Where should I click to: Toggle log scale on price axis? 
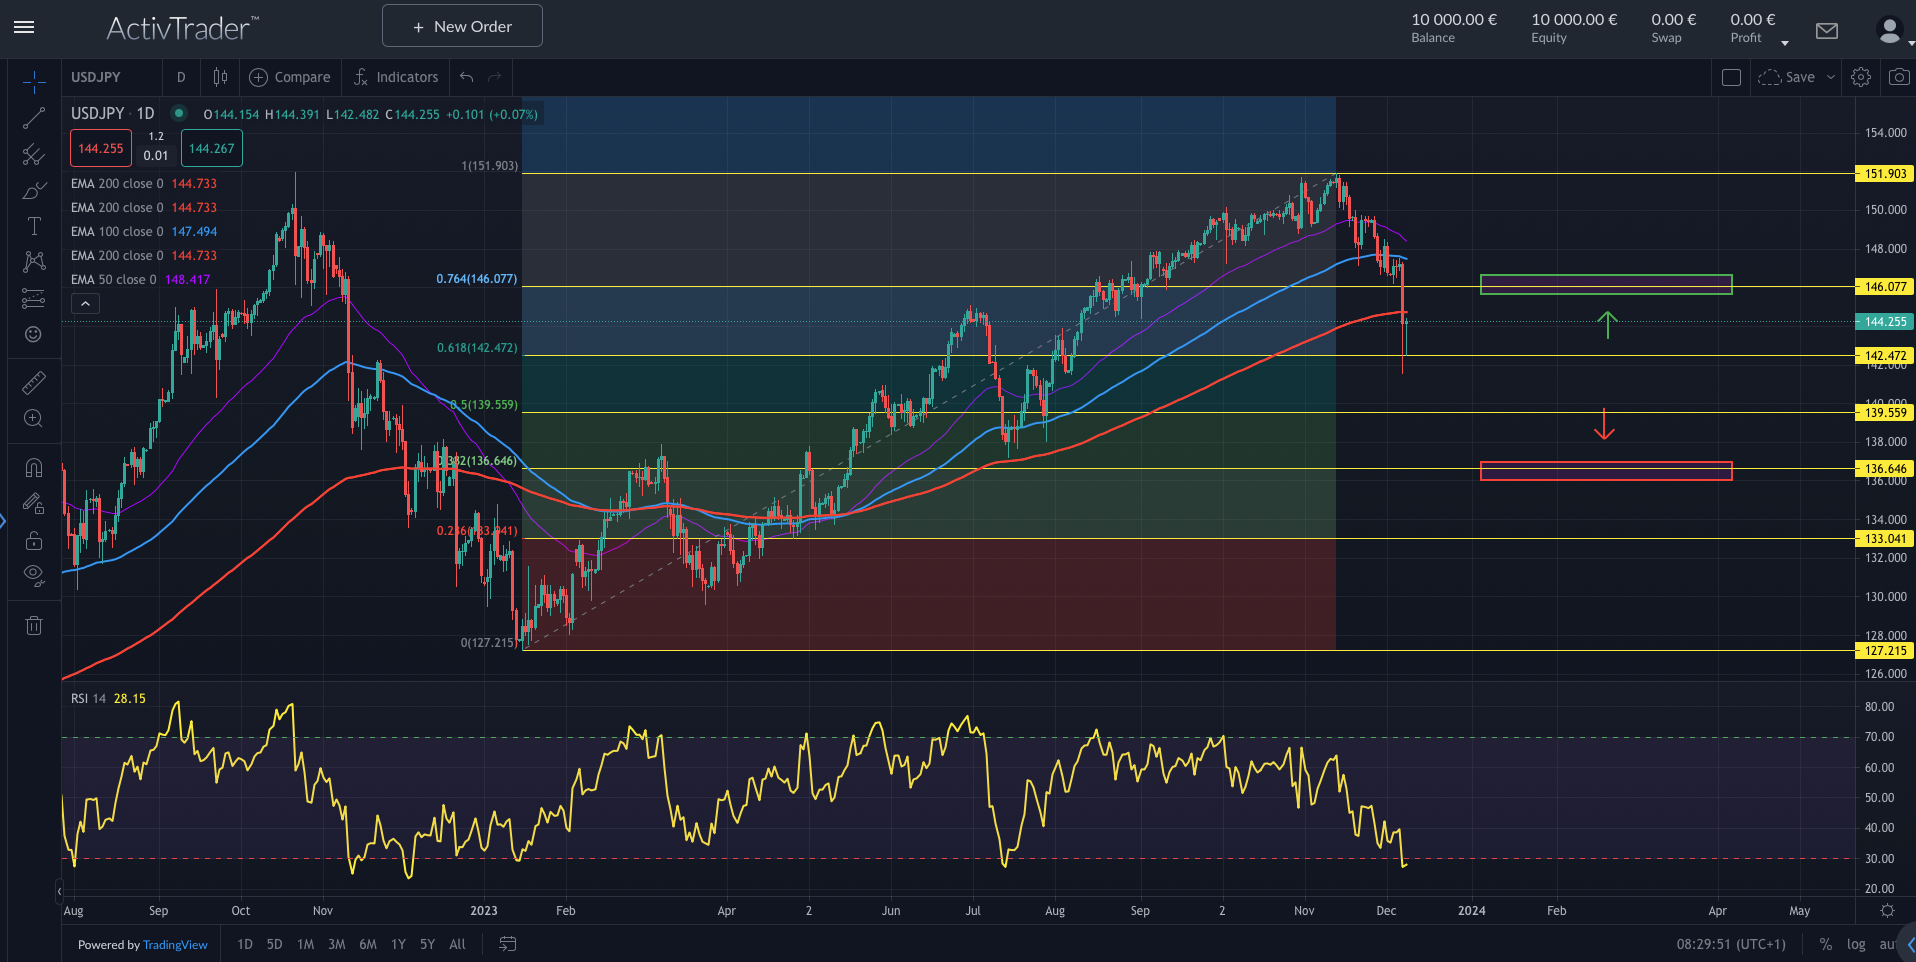click(x=1857, y=944)
